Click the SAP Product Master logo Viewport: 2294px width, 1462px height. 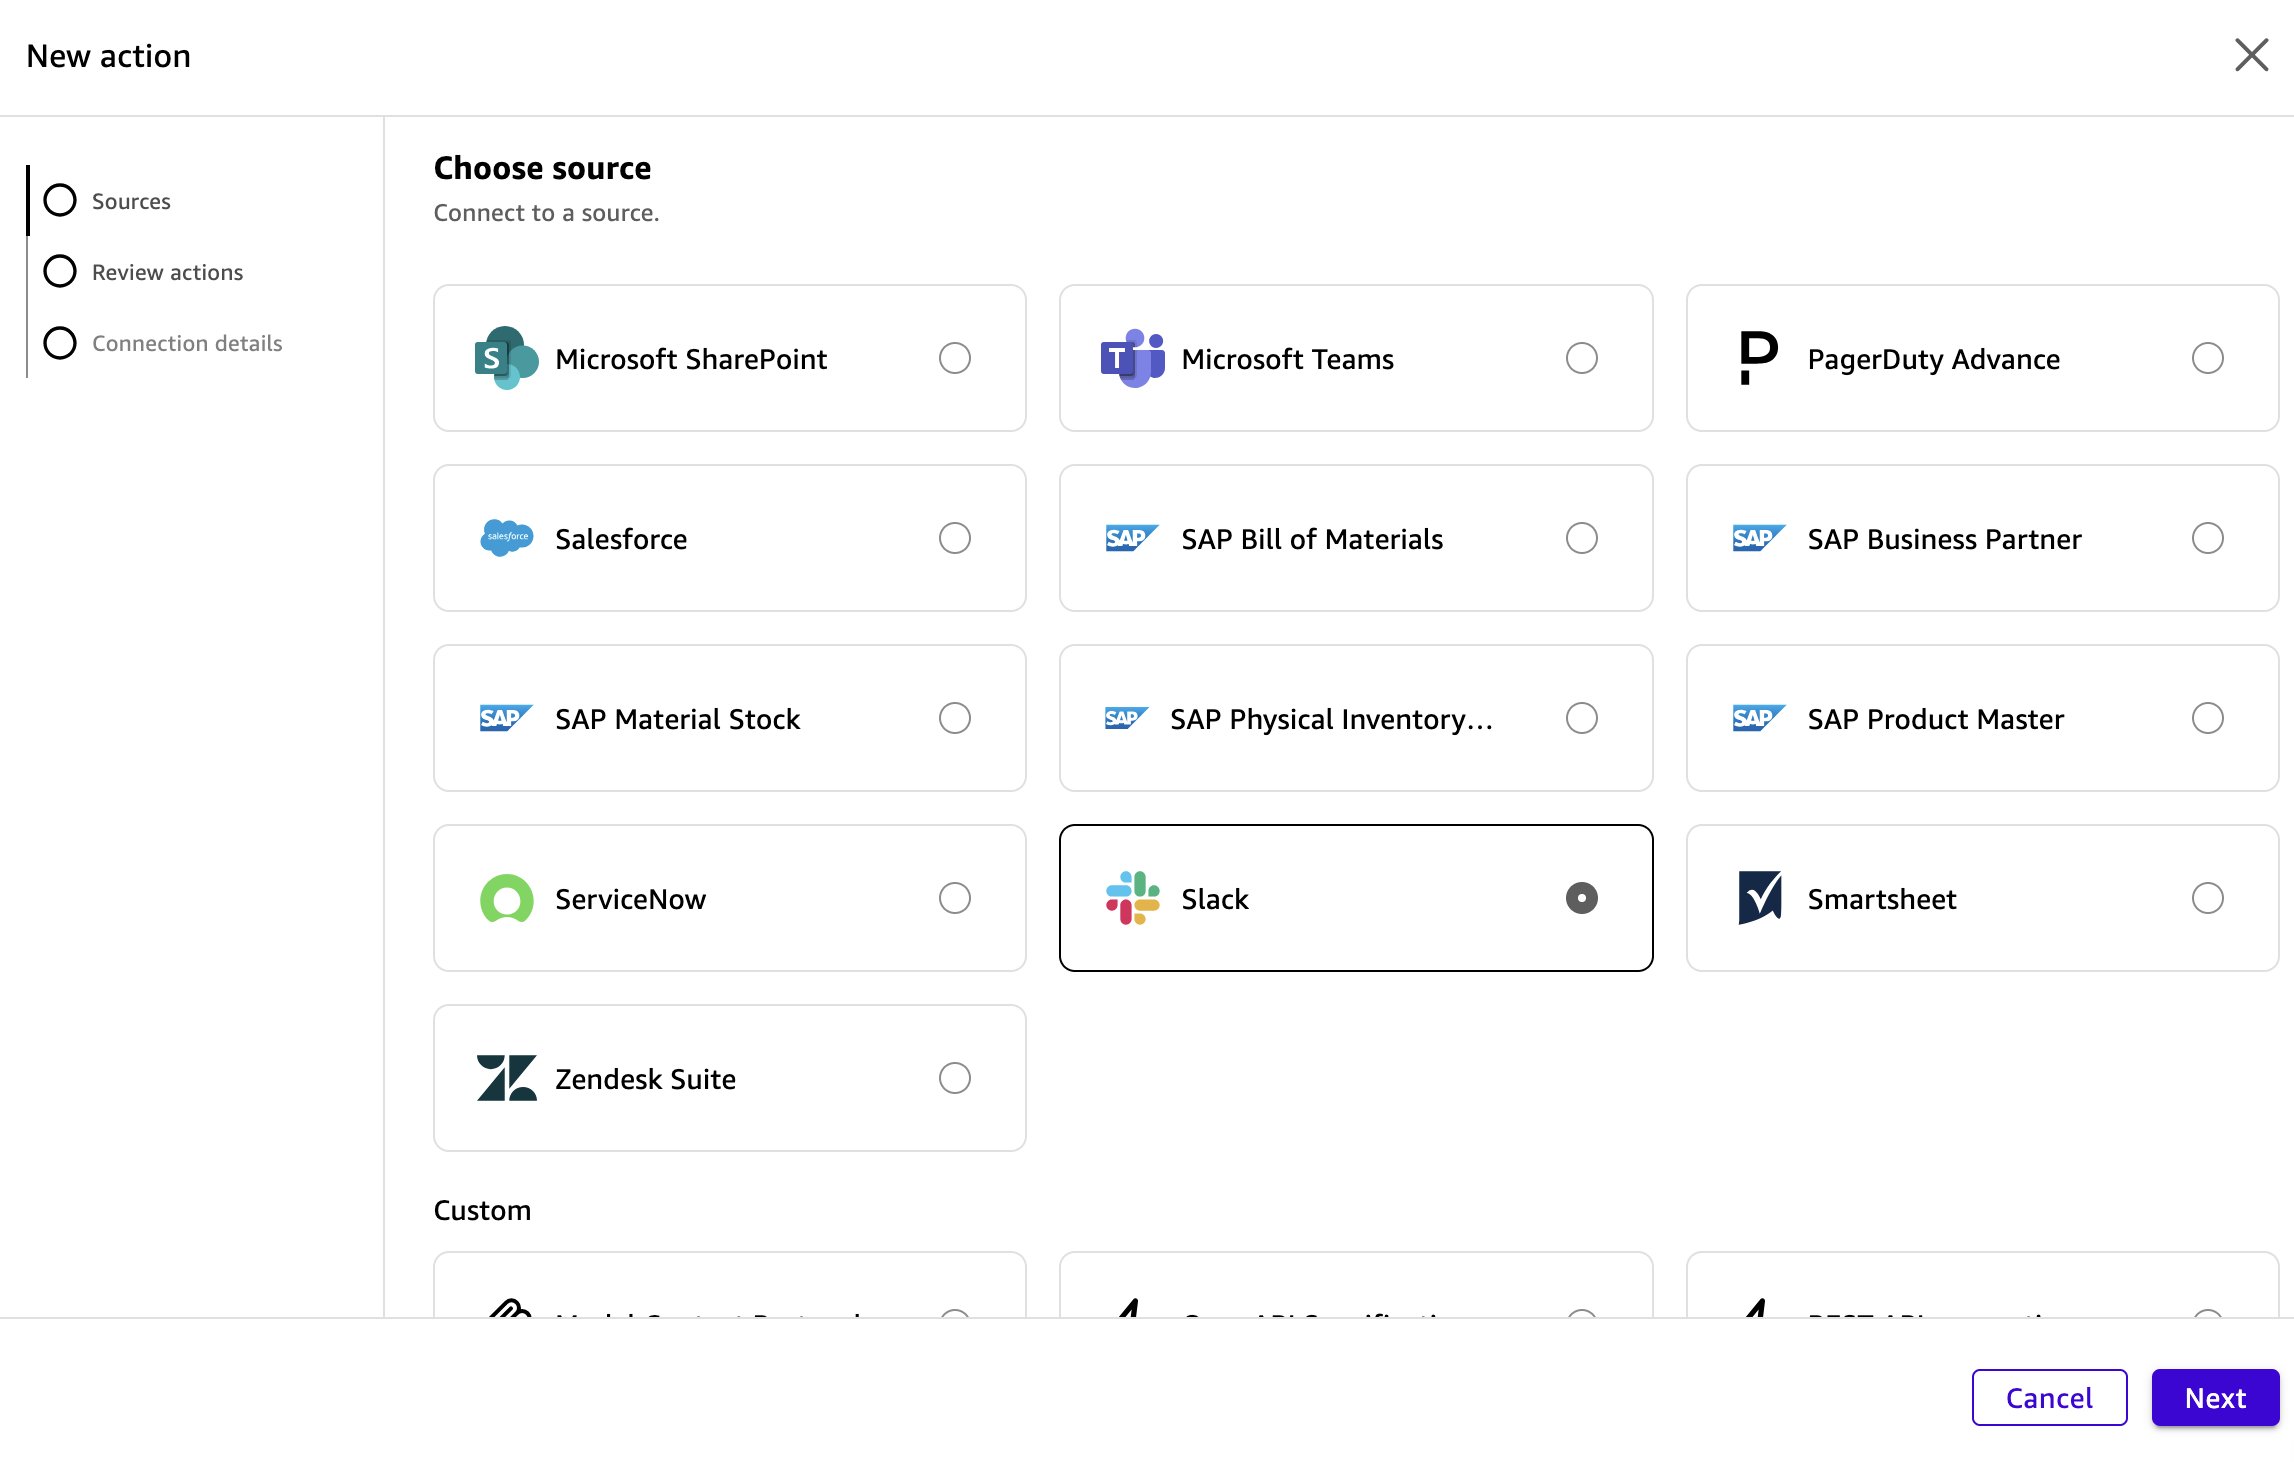[1757, 718]
